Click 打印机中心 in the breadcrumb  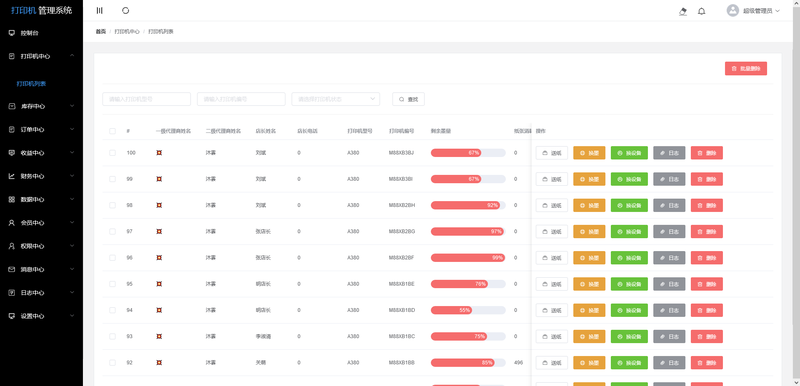(x=127, y=32)
